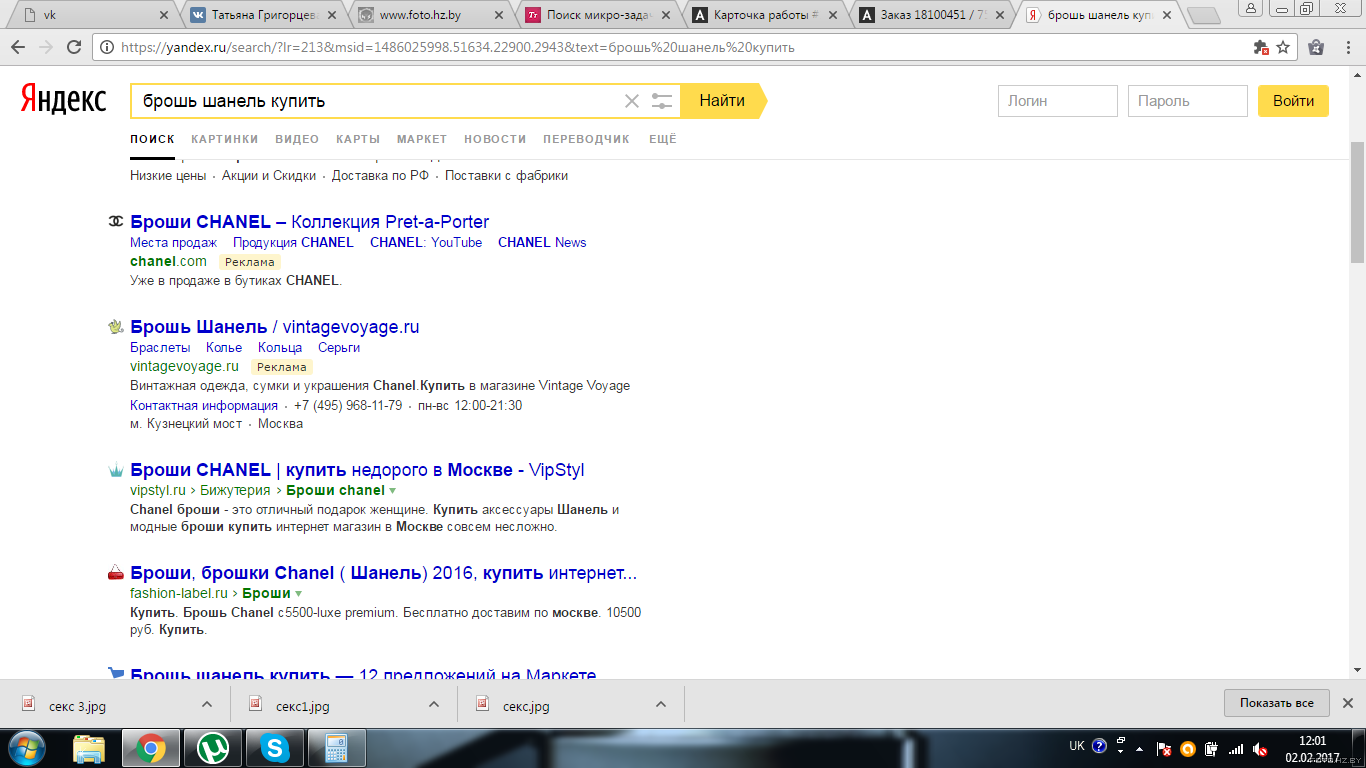Open the ВИДЕО search section
1366x768 pixels.
point(297,139)
